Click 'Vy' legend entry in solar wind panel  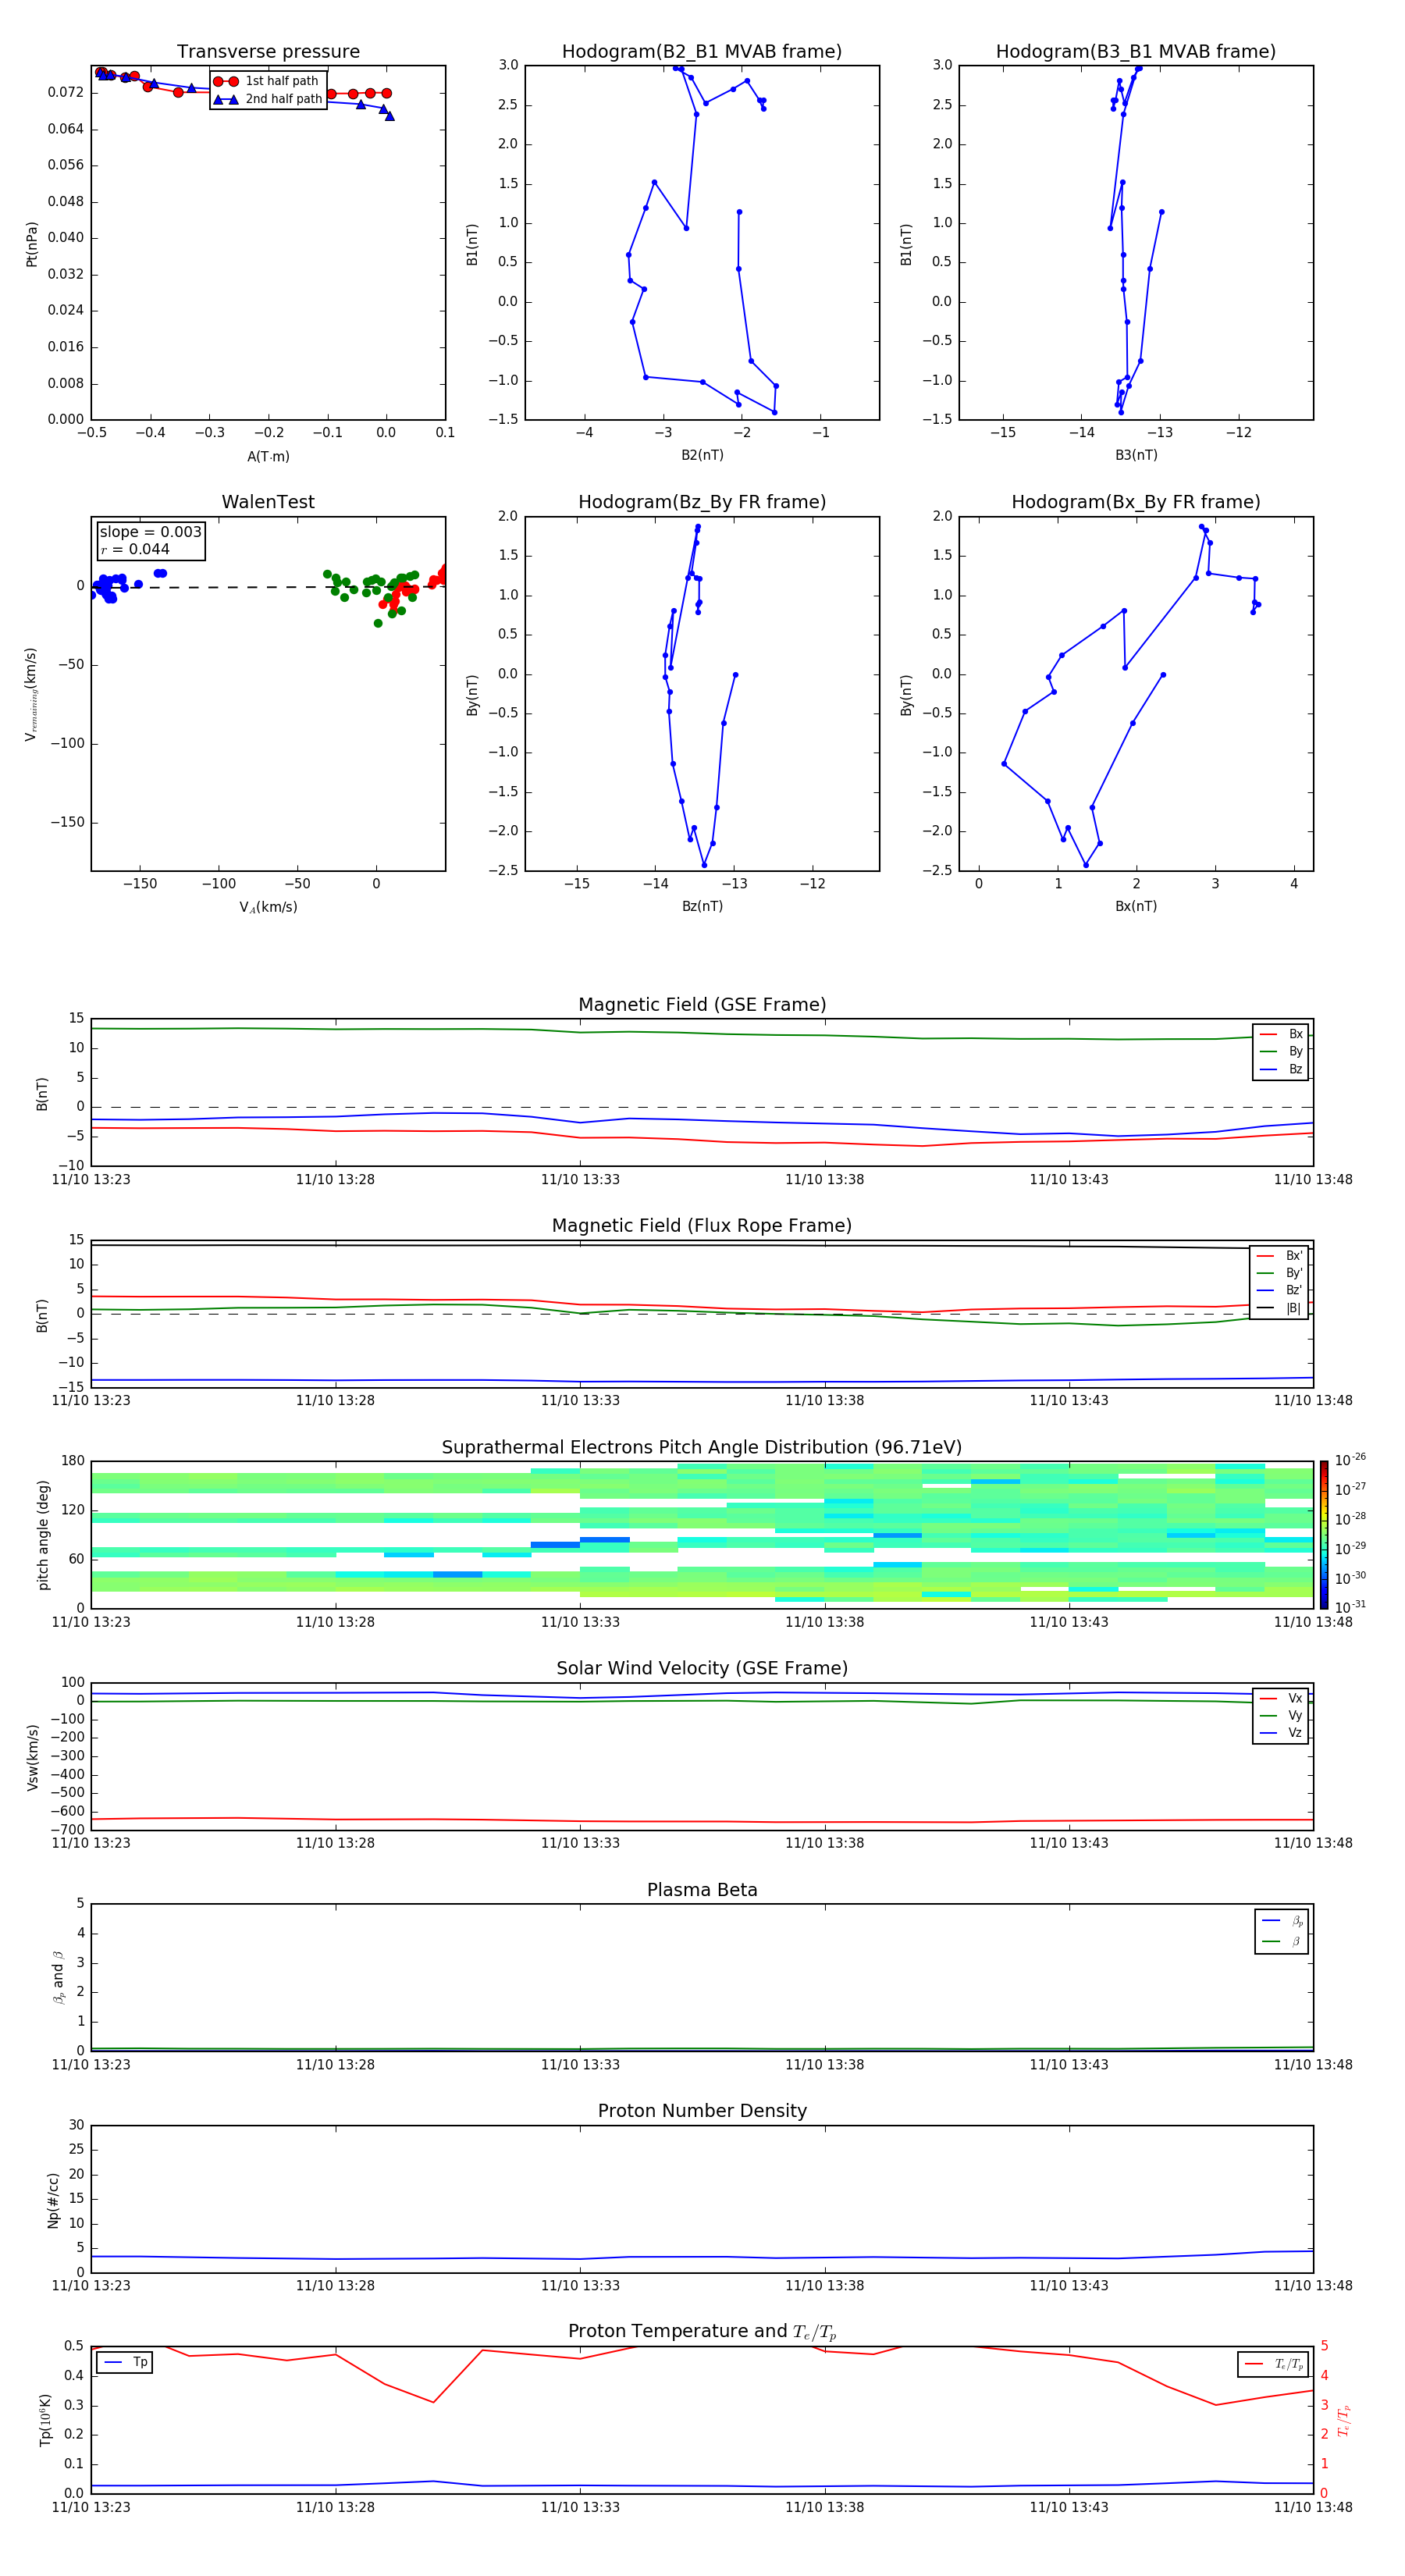[1281, 1716]
